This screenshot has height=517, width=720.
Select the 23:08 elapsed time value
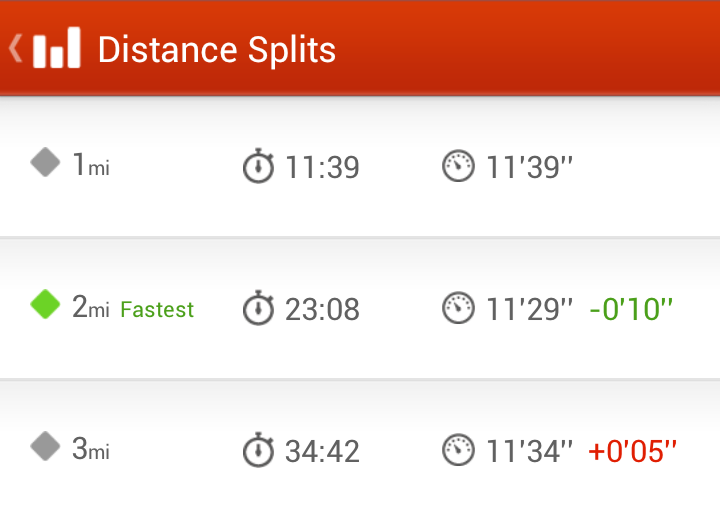(x=322, y=309)
